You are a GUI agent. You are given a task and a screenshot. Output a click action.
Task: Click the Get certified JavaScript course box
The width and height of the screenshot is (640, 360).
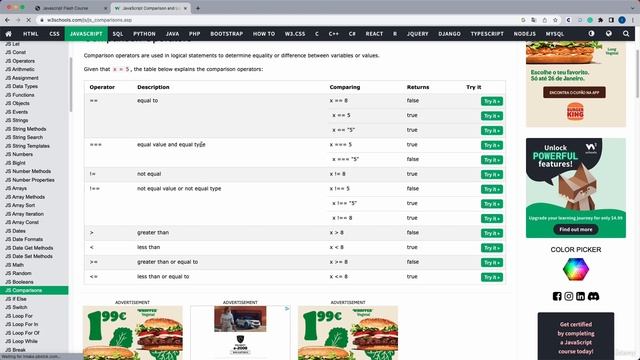[x=576, y=336]
